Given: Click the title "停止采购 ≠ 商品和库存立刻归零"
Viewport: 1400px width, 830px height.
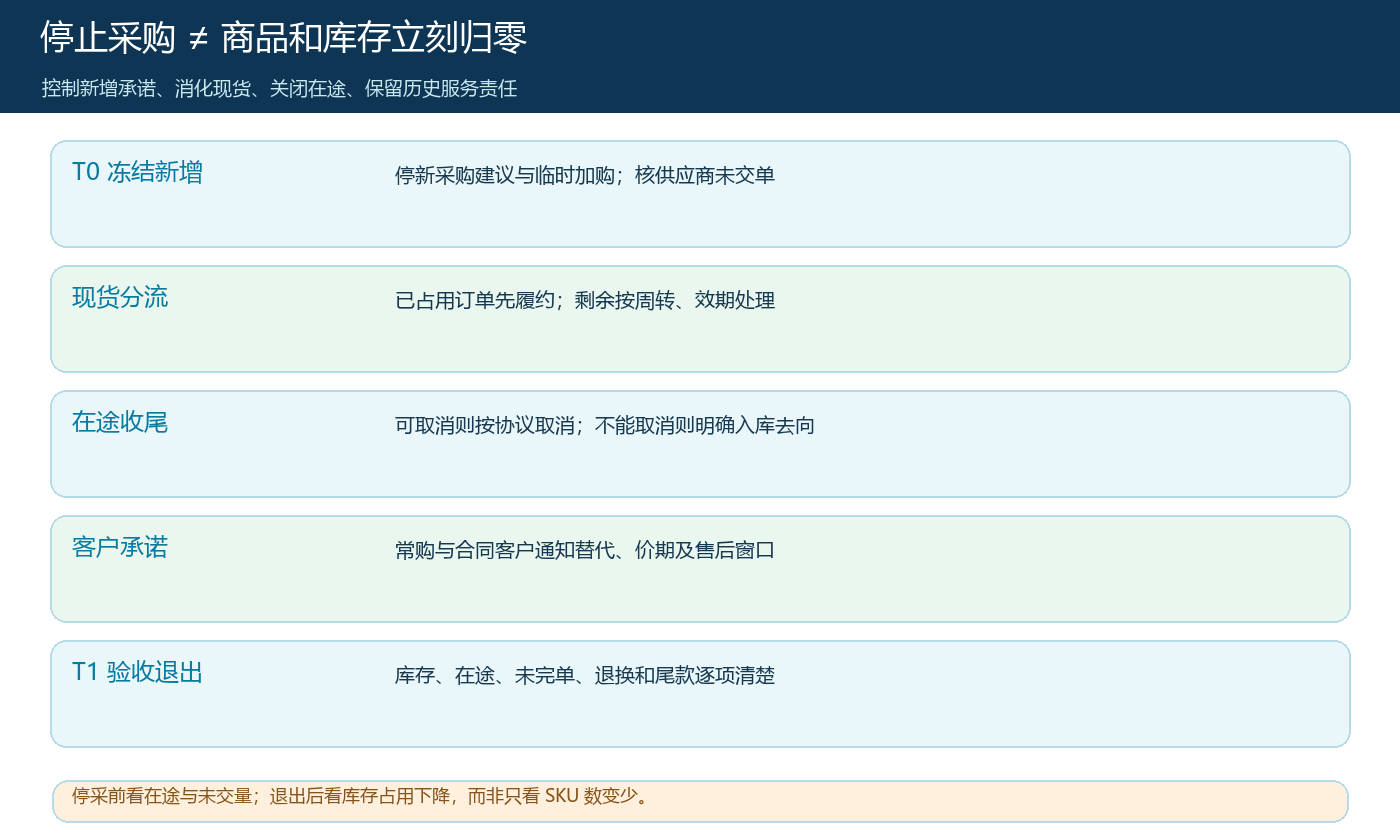Looking at the screenshot, I should [283, 39].
